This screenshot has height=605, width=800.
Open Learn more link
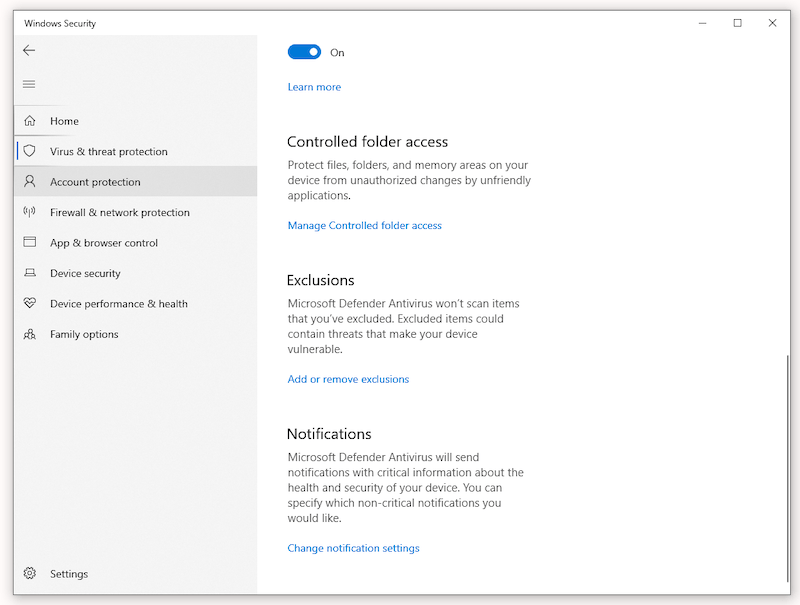314,87
